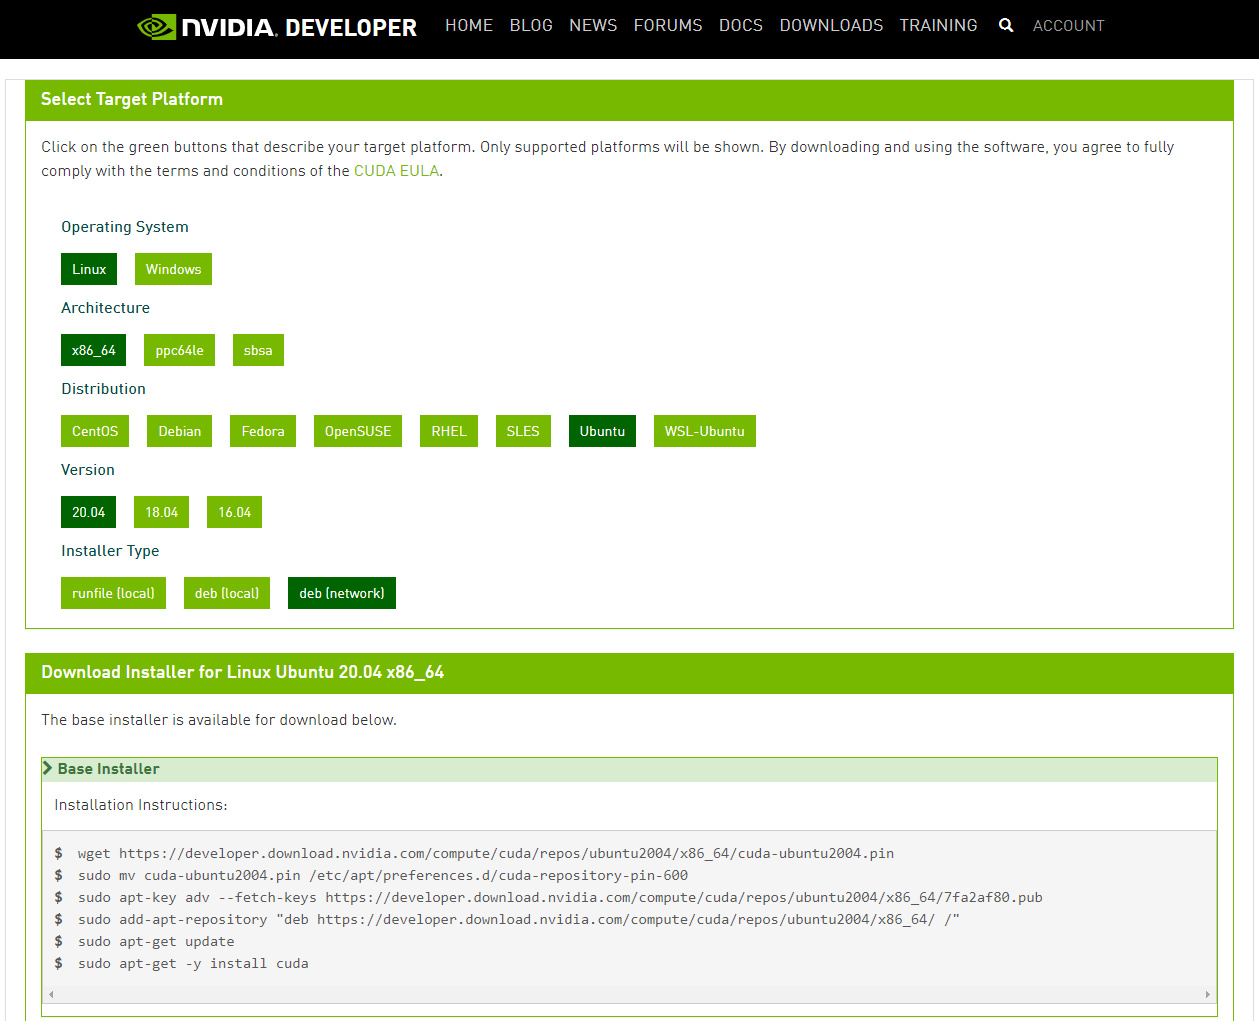
Task: Select the WSL-Ubuntu distribution
Action: point(704,431)
